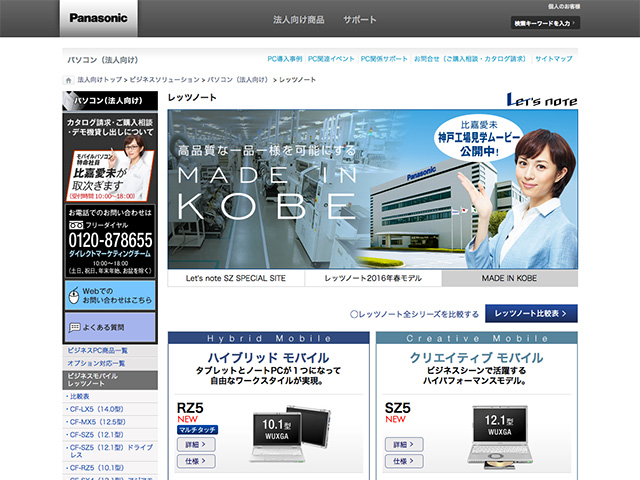
Task: Click ハイブリッド モバイル heading
Action: (268, 358)
